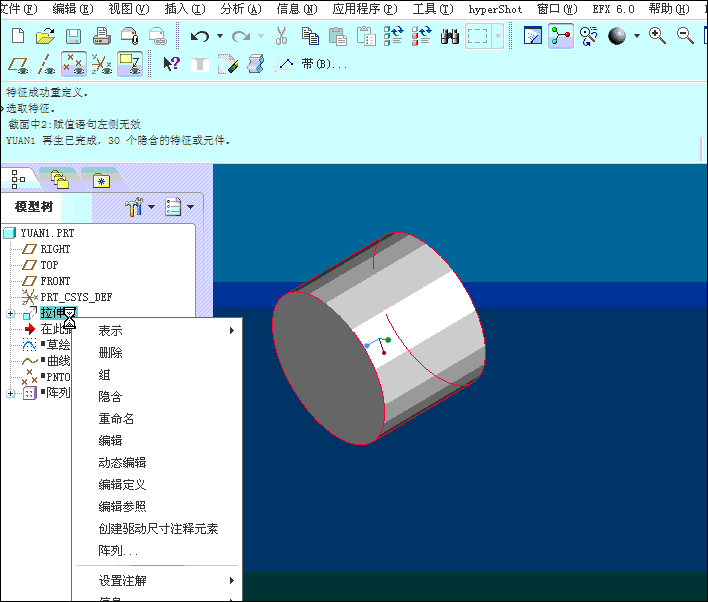Switch to the favorites folder tab
Screen dimensions: 708x602
[101, 181]
